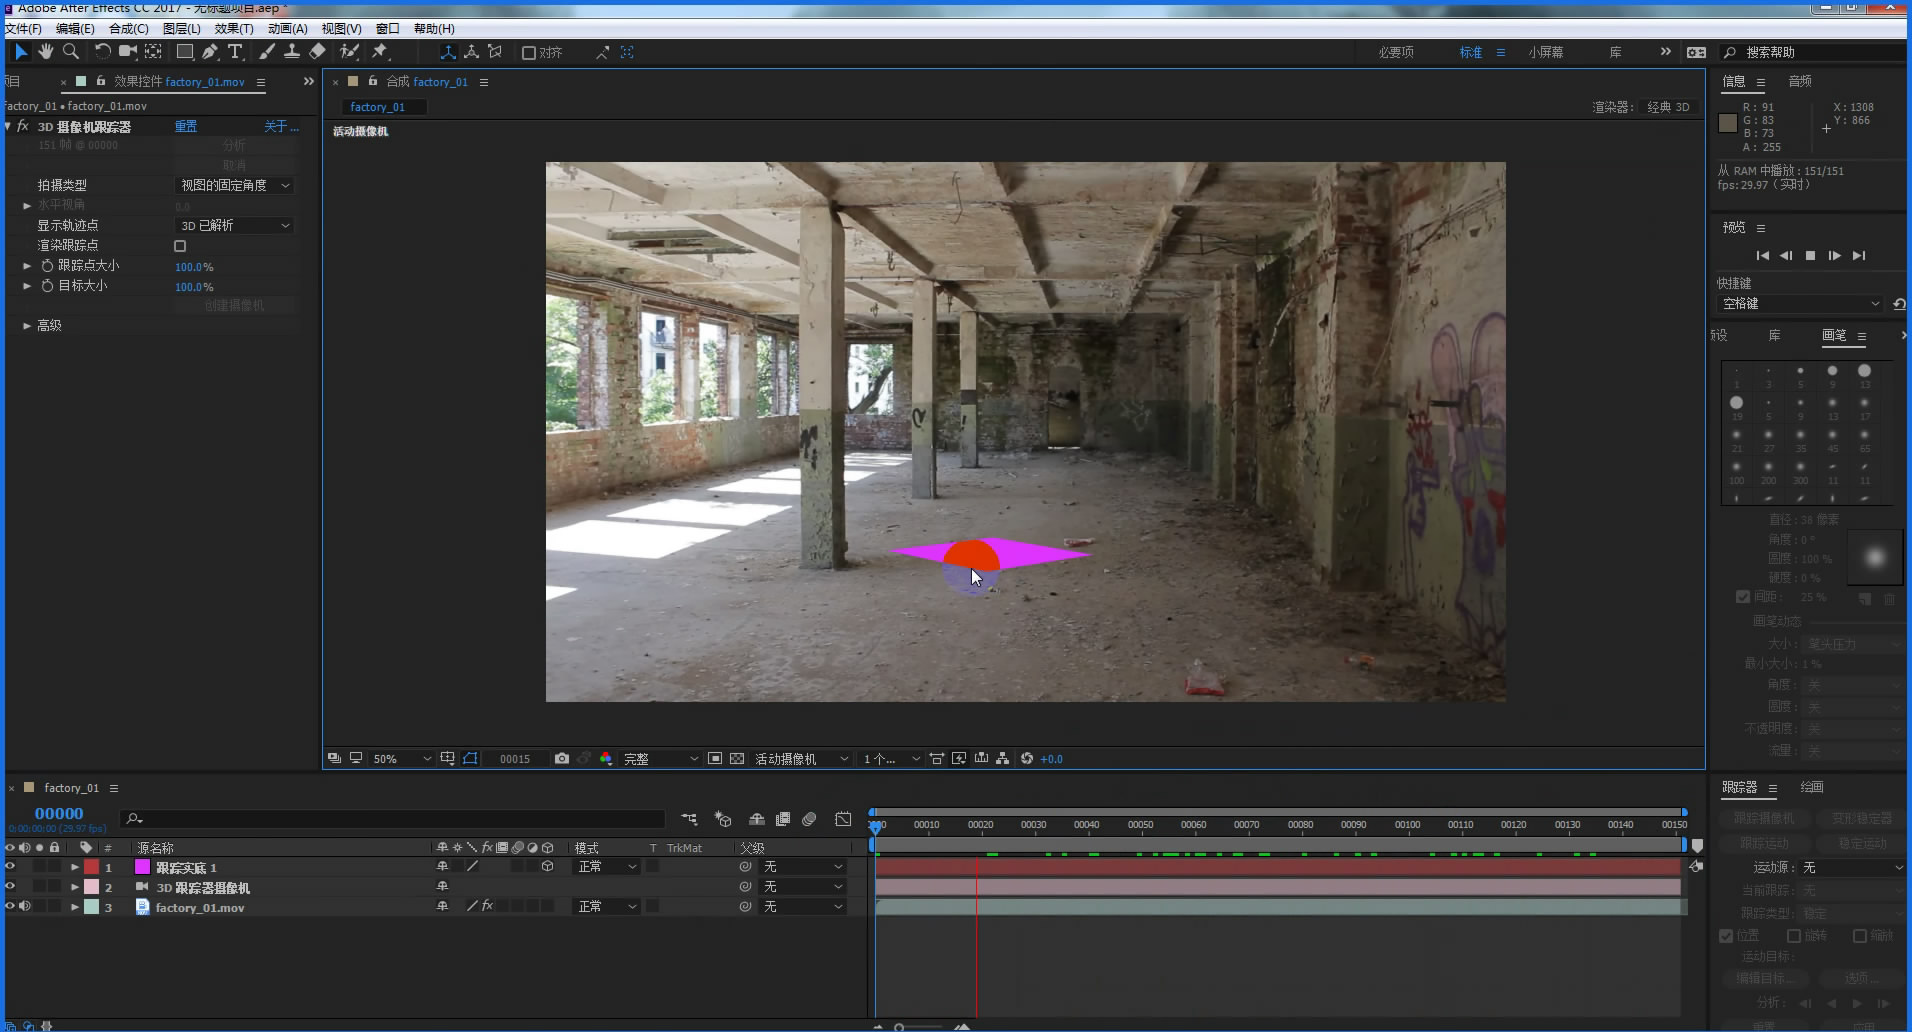The image size is (1912, 1032).
Task: Open the 文件(F) menu
Action: click(23, 29)
